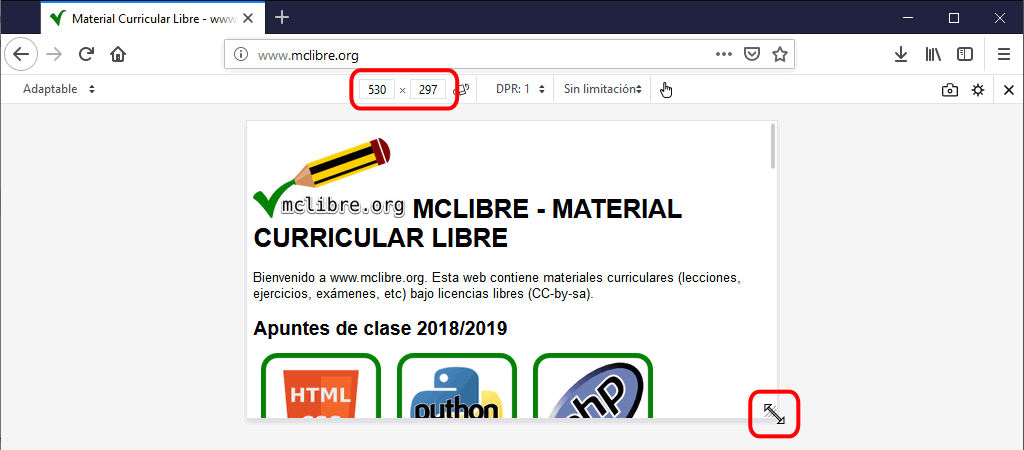Open the Sin limitación throttling dropdown

tap(602, 89)
